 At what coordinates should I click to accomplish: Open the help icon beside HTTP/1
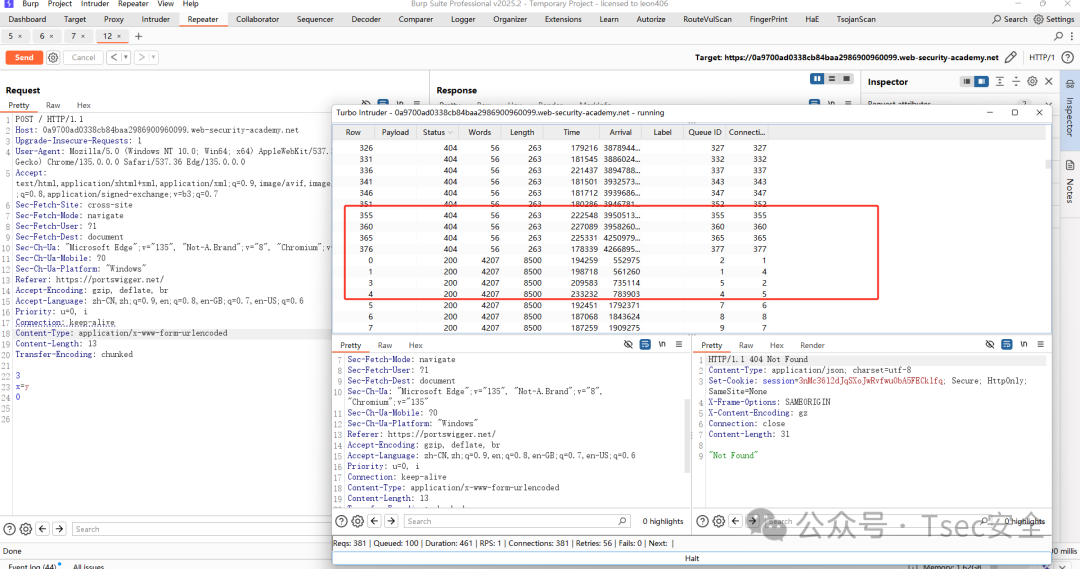coord(1068,57)
